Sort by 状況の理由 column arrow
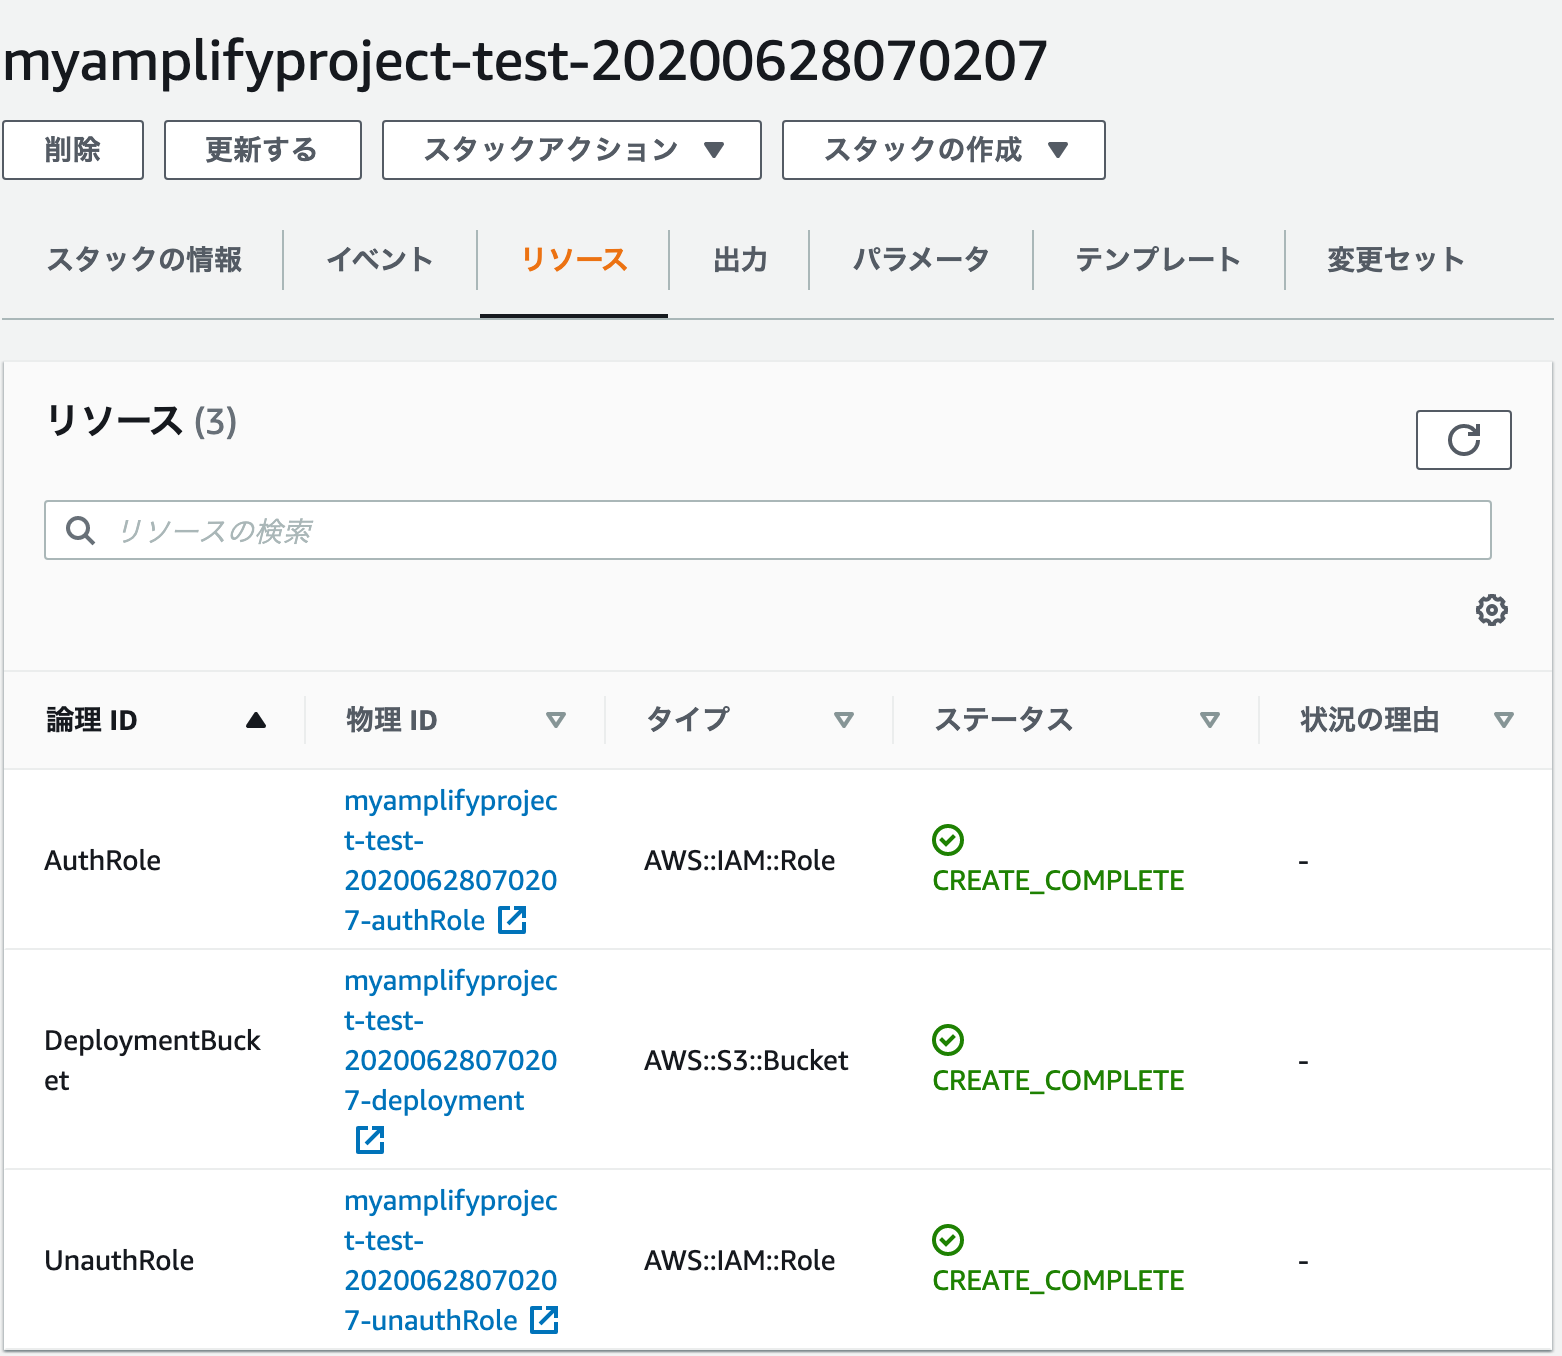The image size is (1562, 1356). click(x=1503, y=720)
